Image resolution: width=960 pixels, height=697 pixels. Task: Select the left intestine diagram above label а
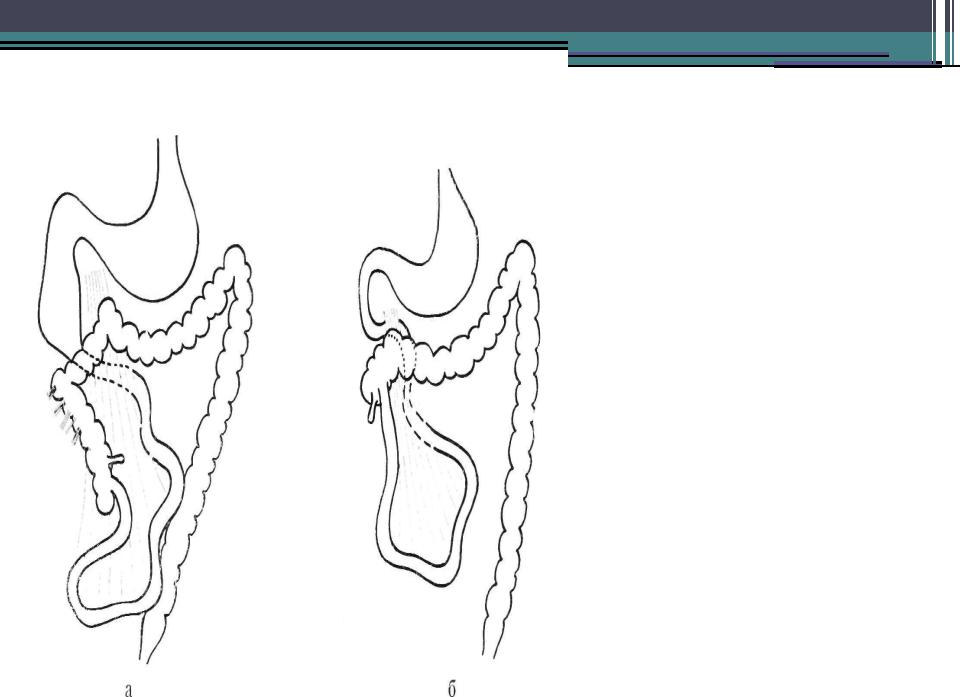(144, 400)
